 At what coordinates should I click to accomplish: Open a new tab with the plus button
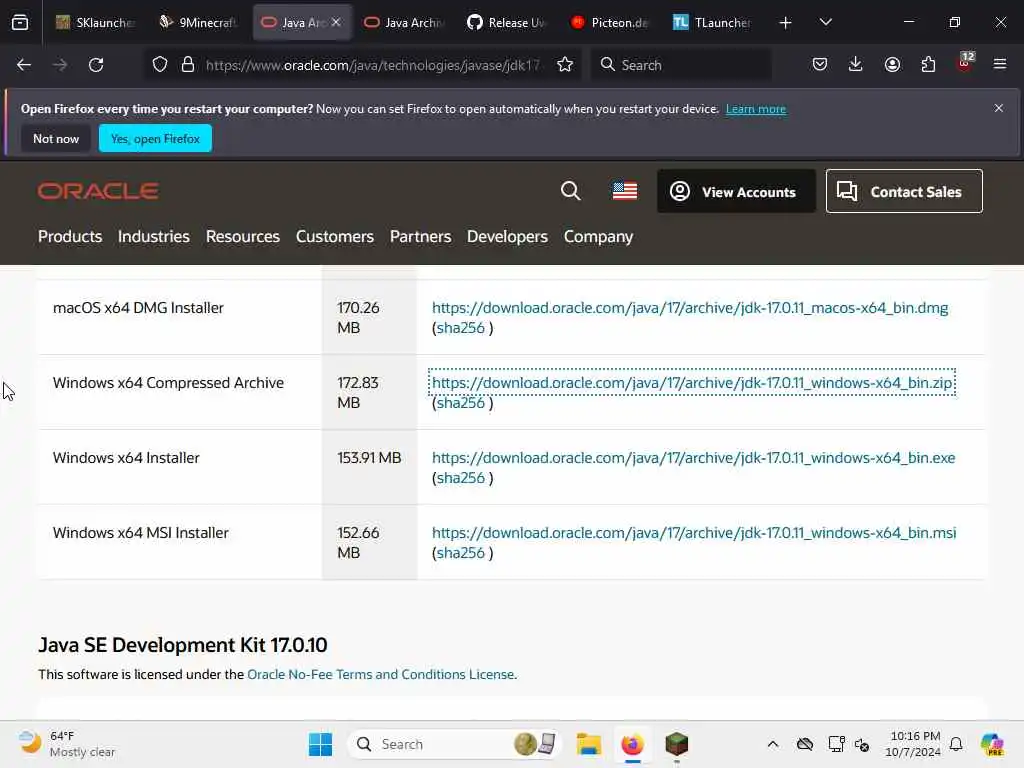[786, 23]
